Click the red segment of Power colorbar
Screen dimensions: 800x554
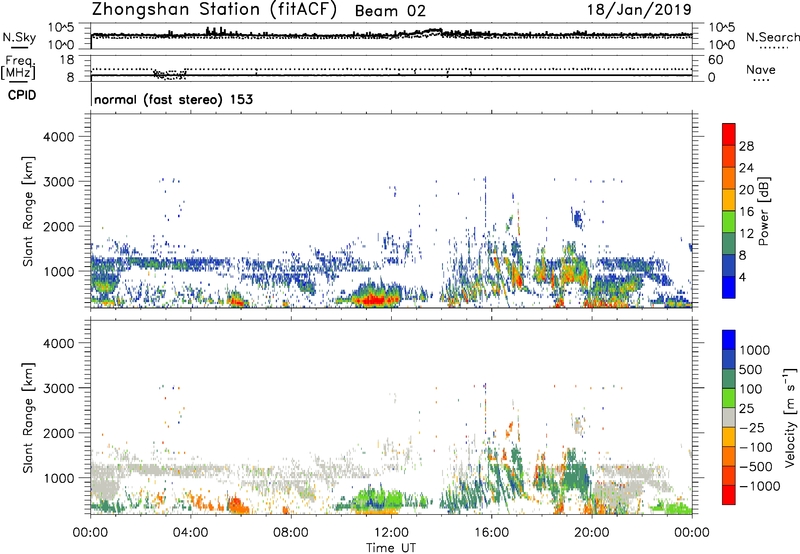(729, 135)
